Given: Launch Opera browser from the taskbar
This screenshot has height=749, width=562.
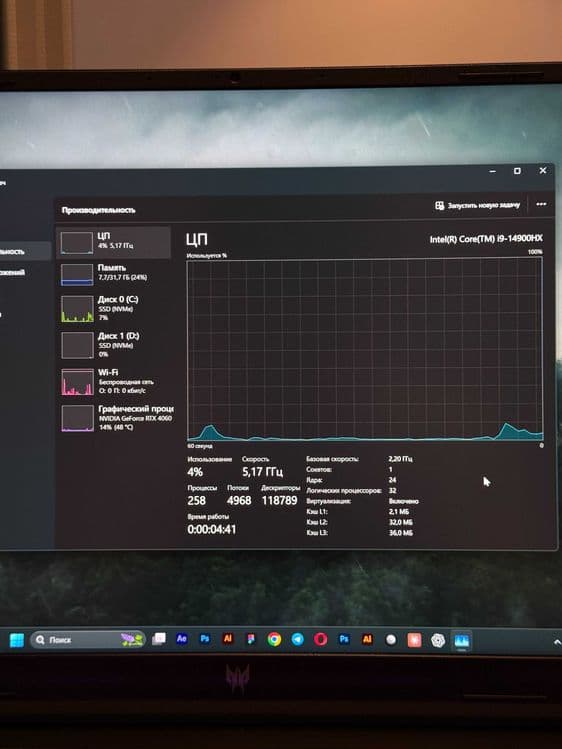Looking at the screenshot, I should point(320,640).
